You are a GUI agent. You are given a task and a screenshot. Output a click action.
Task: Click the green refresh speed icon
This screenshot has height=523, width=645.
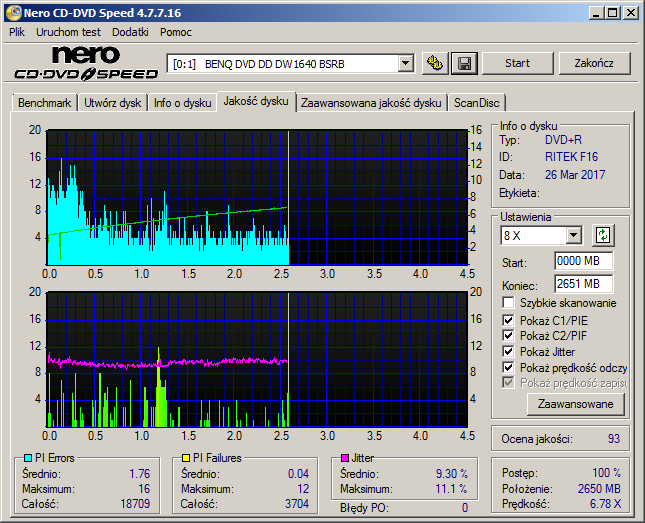(603, 235)
